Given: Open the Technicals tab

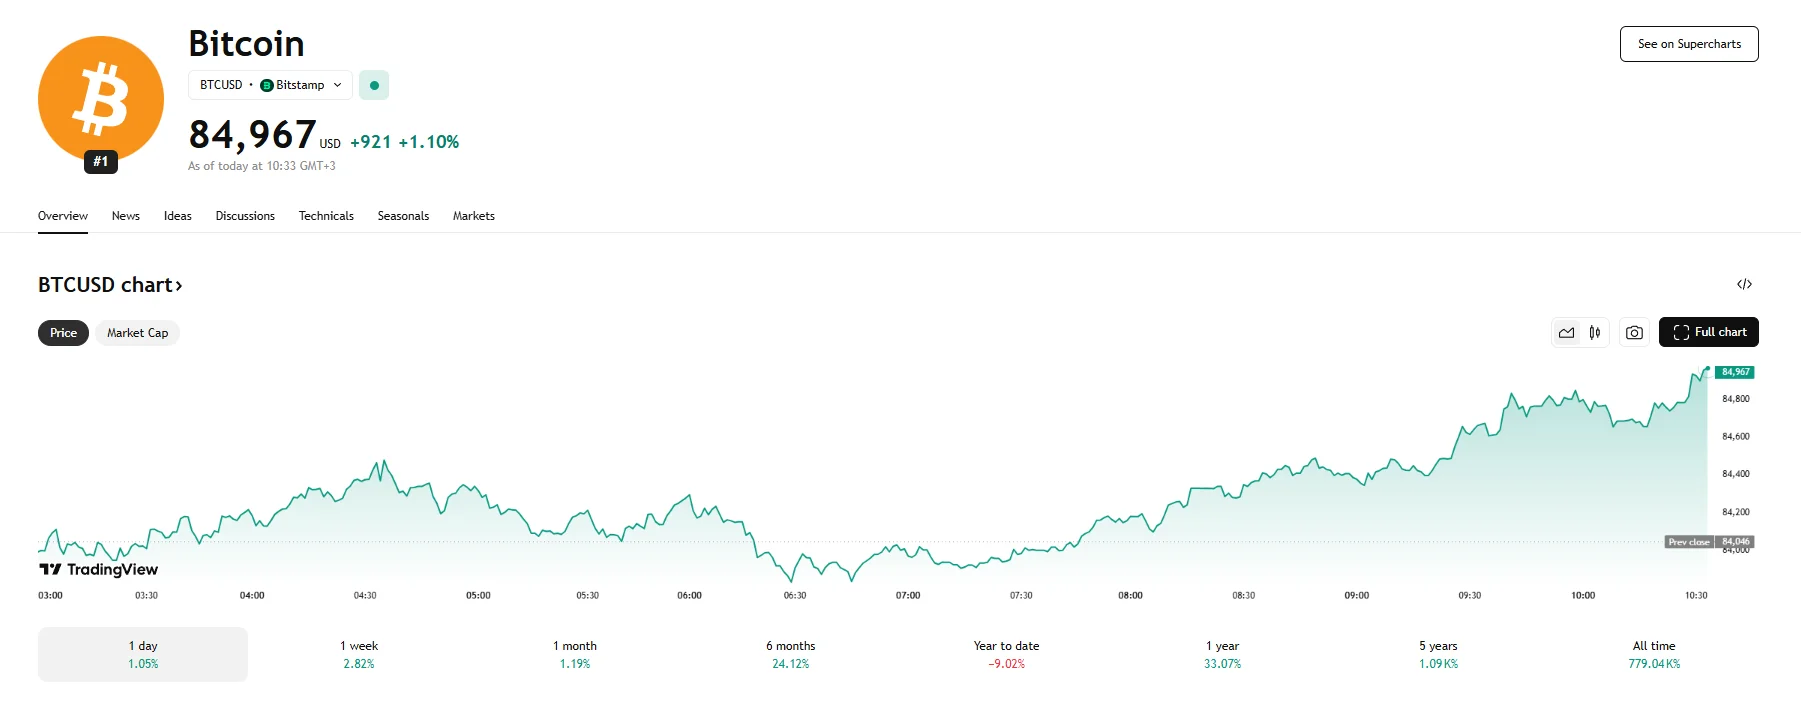Looking at the screenshot, I should coord(326,216).
